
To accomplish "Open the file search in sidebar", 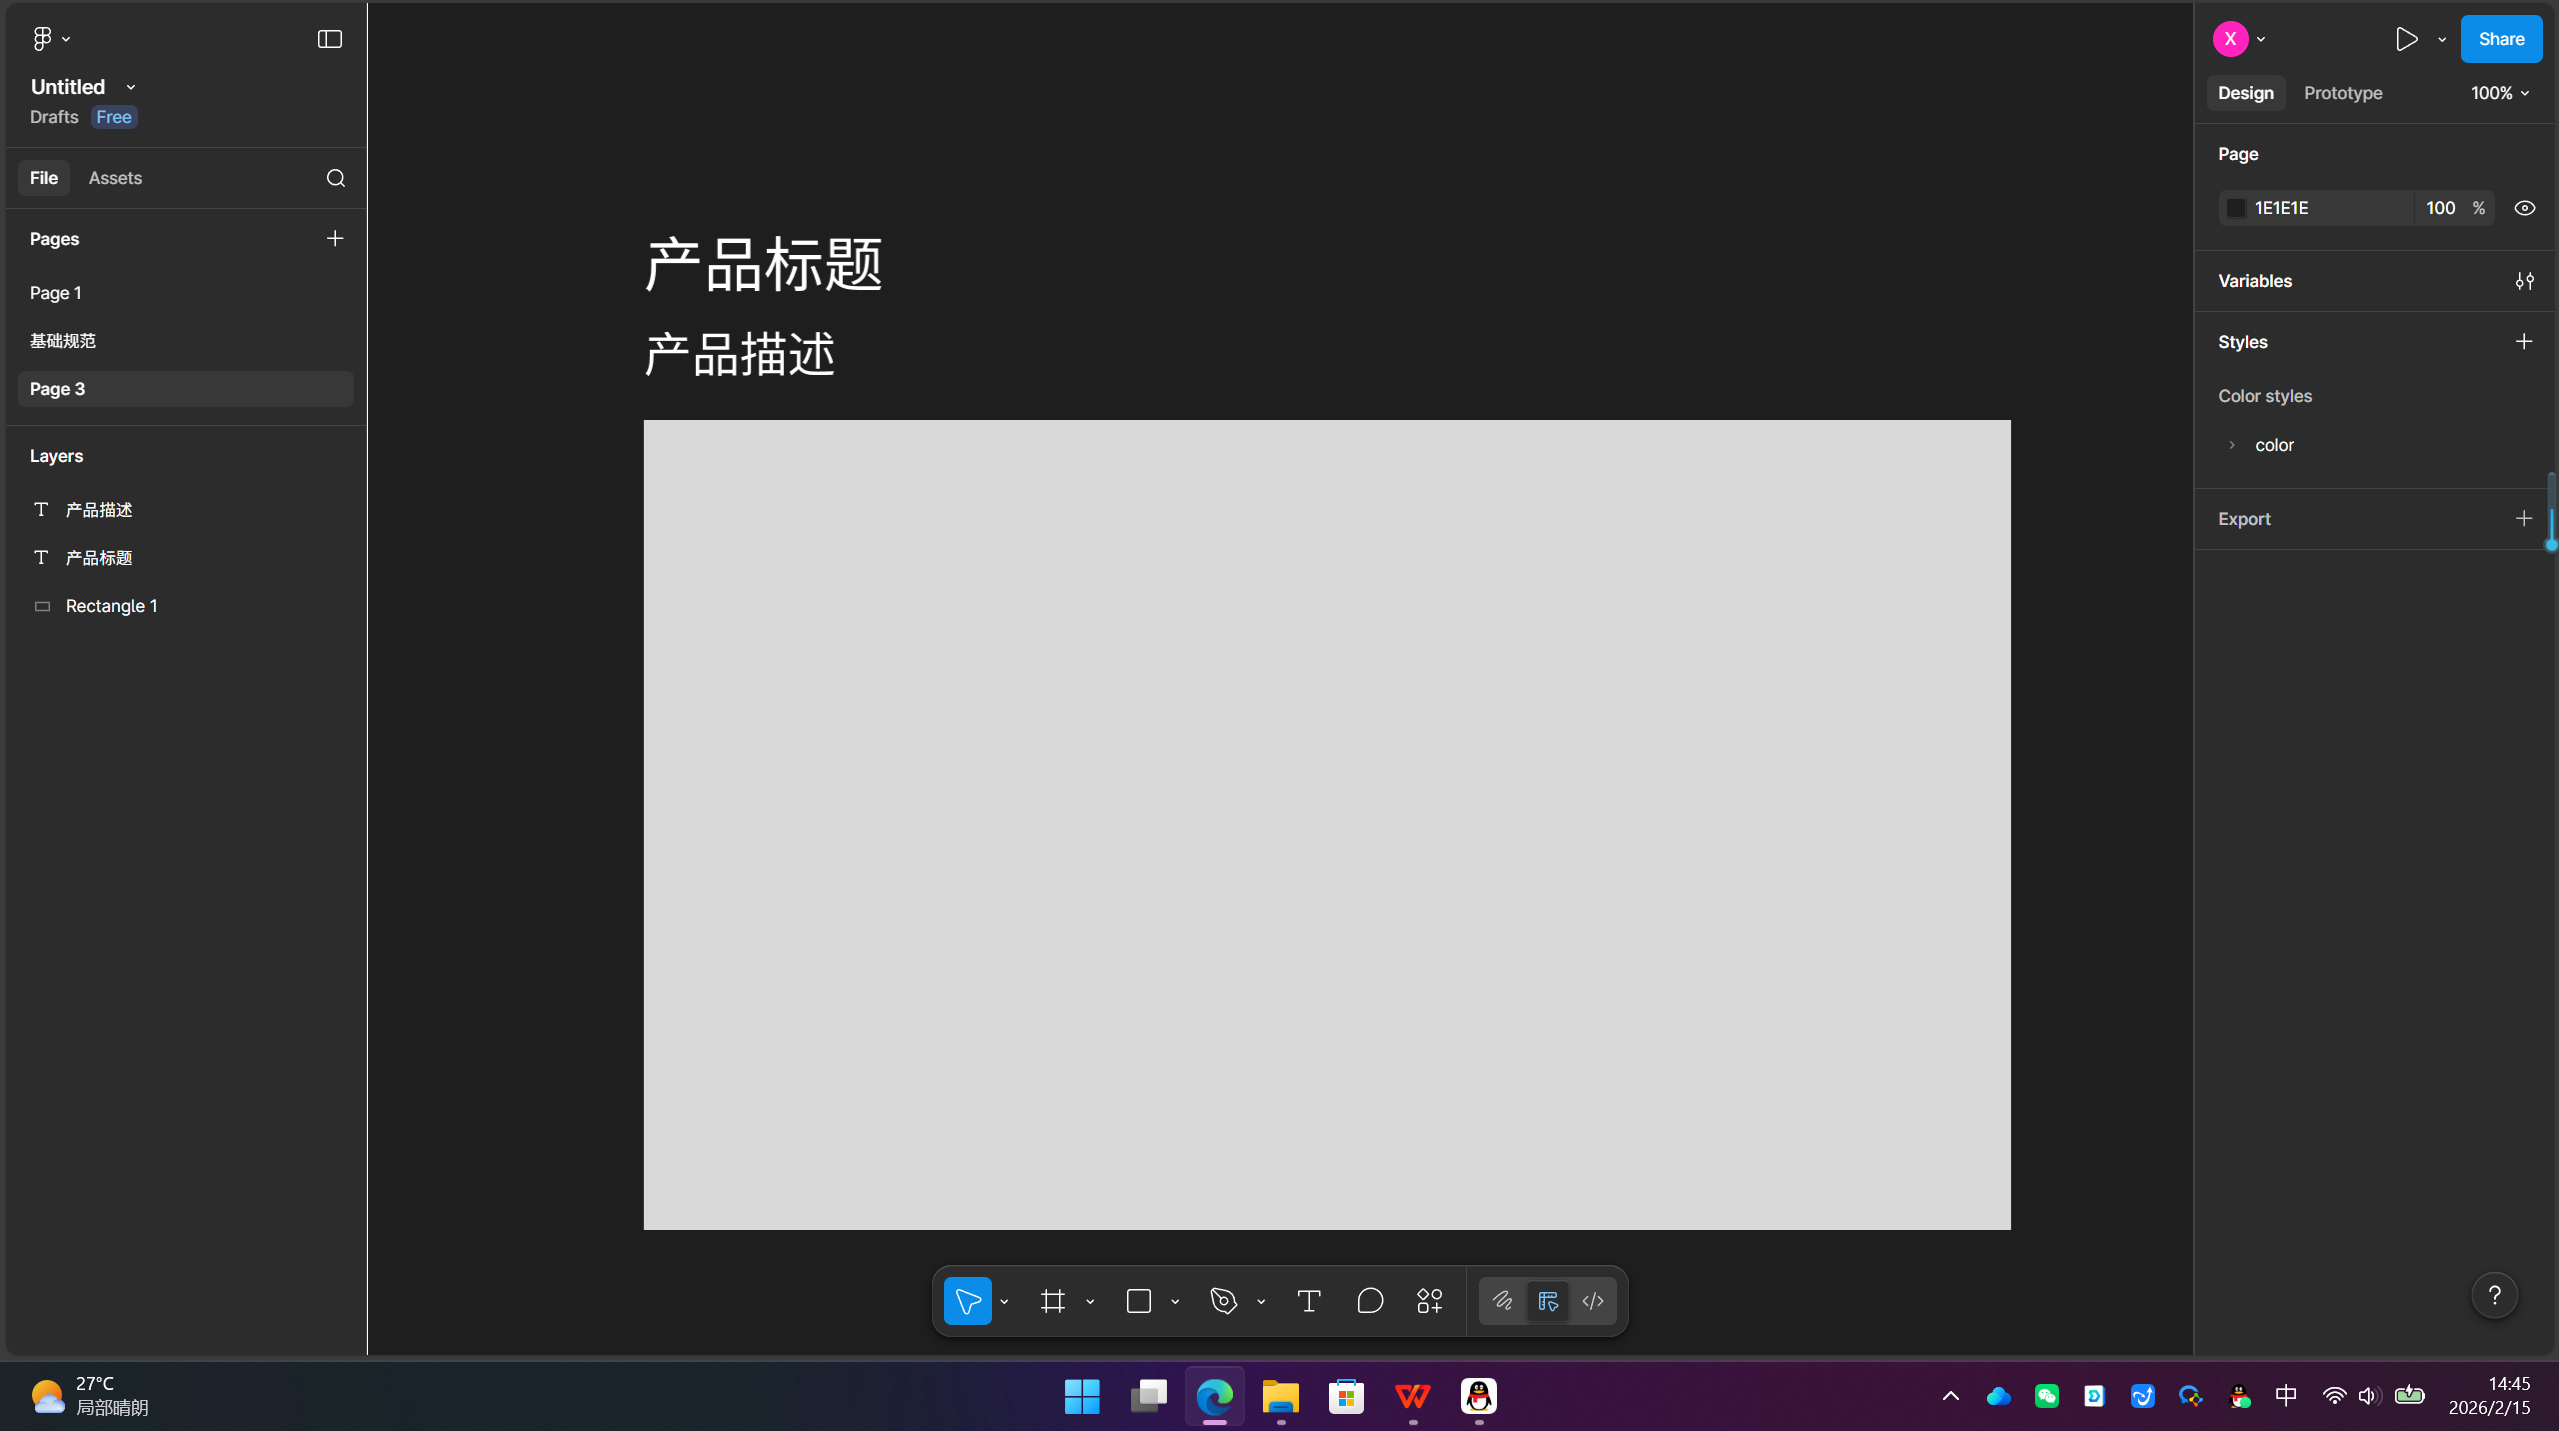I will click(x=336, y=178).
